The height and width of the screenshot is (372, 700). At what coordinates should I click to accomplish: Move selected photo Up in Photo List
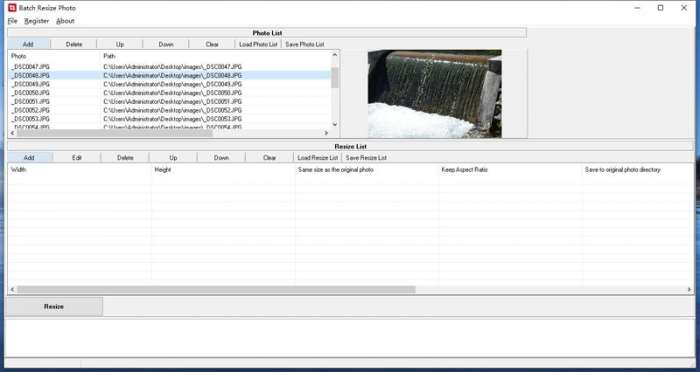click(x=120, y=44)
